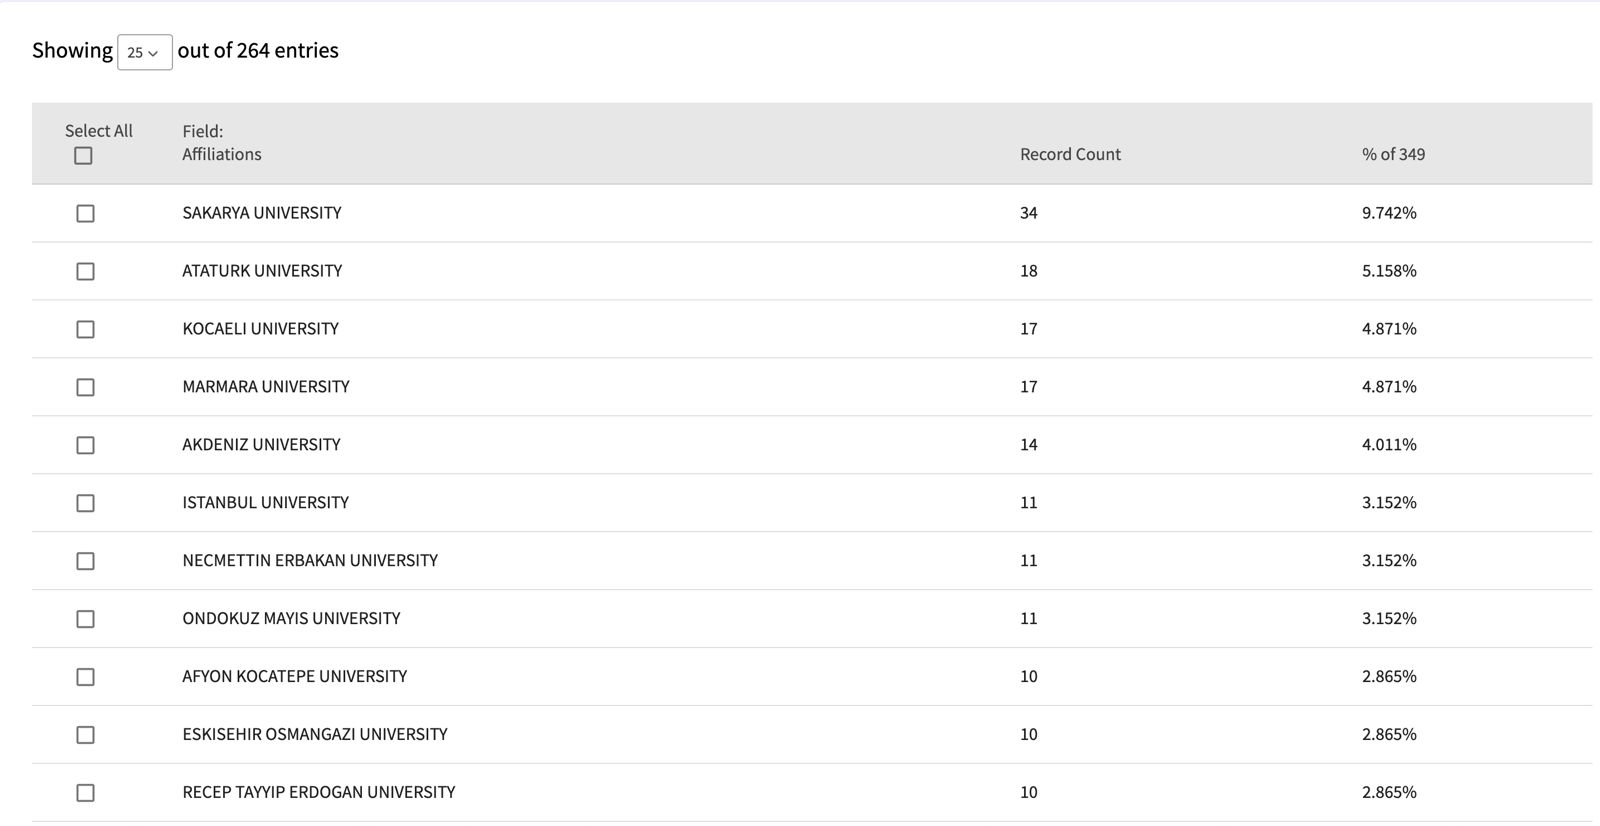1600x826 pixels.
Task: Tick the Ondokuz Mayis University checkbox
Action: click(86, 620)
